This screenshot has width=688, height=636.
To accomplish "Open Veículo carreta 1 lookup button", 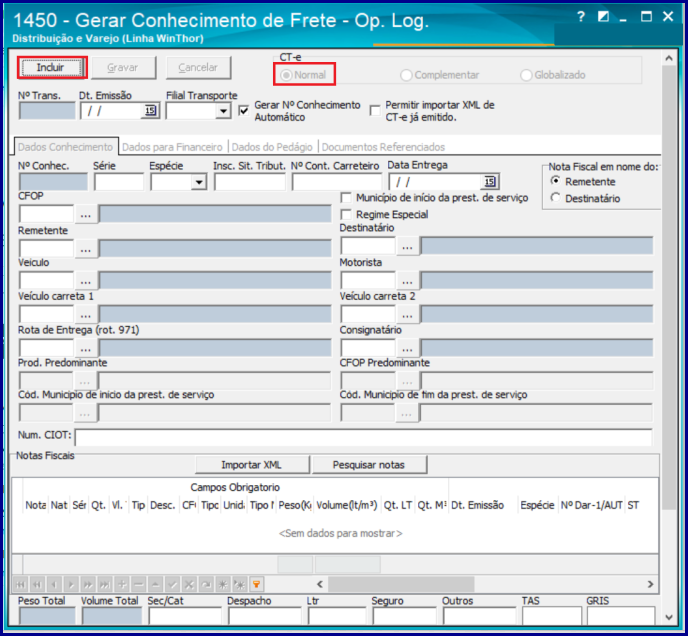I will coord(86,314).
